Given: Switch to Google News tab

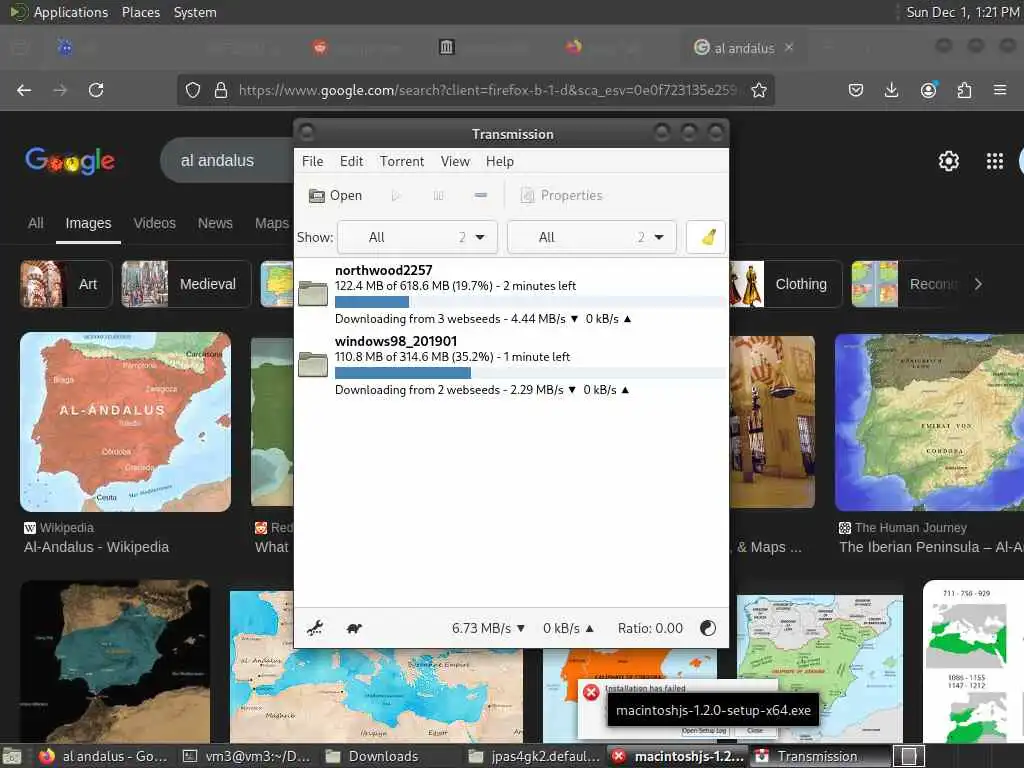Looking at the screenshot, I should tap(215, 223).
